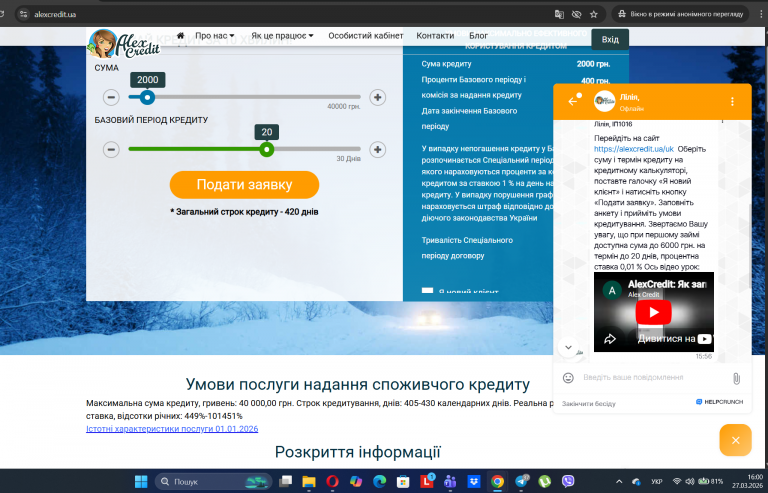The height and width of the screenshot is (493, 768).
Task: Open Telegram from the taskbar
Action: (x=521, y=481)
